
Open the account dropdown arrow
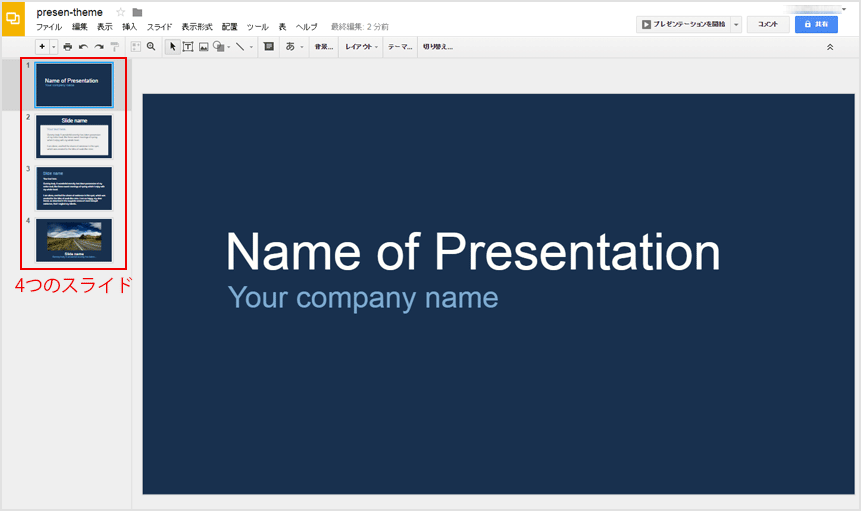pyautogui.click(x=844, y=9)
